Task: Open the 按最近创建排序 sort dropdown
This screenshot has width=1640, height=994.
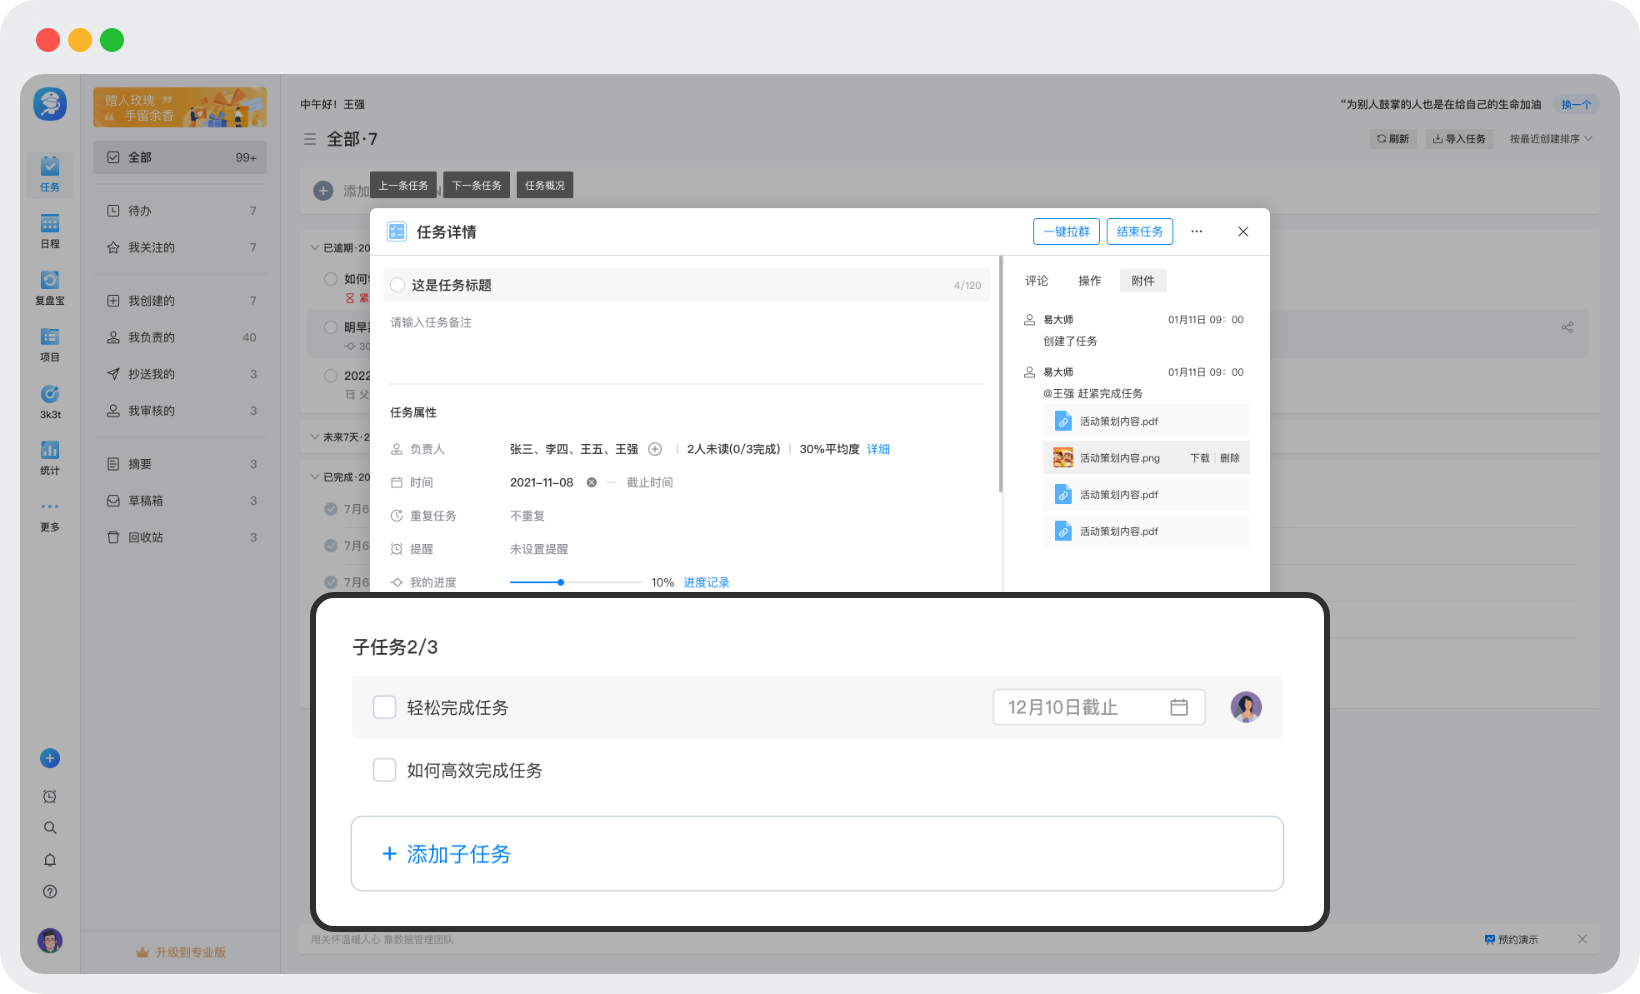Action: 1551,139
